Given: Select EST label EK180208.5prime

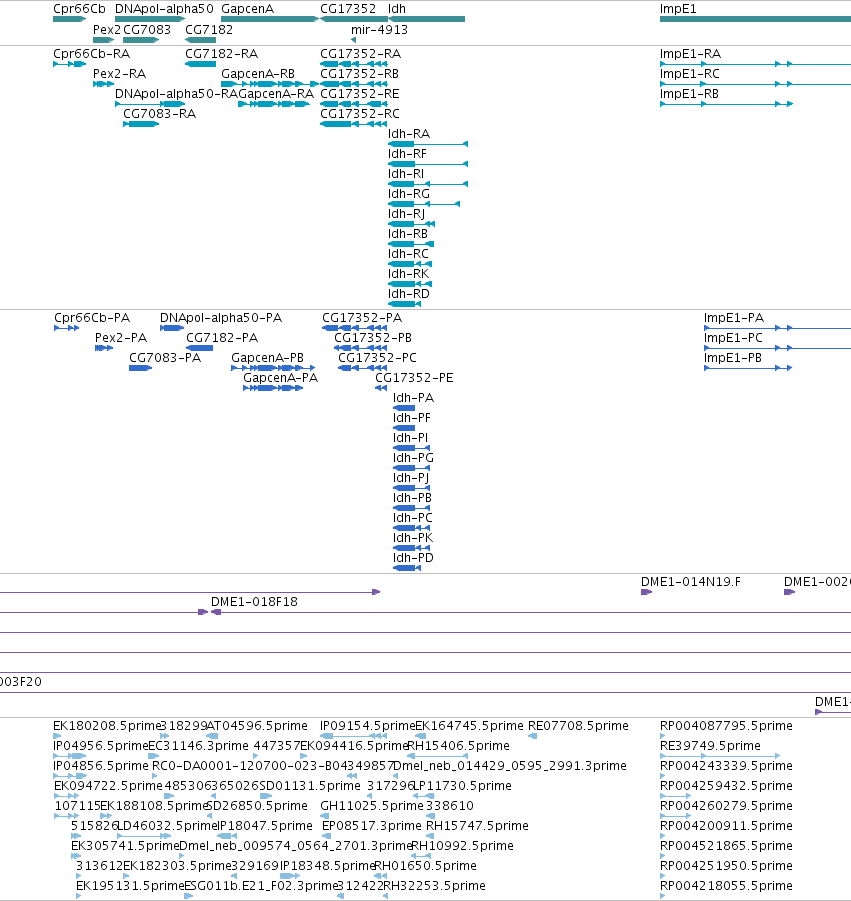Looking at the screenshot, I should click(107, 726).
